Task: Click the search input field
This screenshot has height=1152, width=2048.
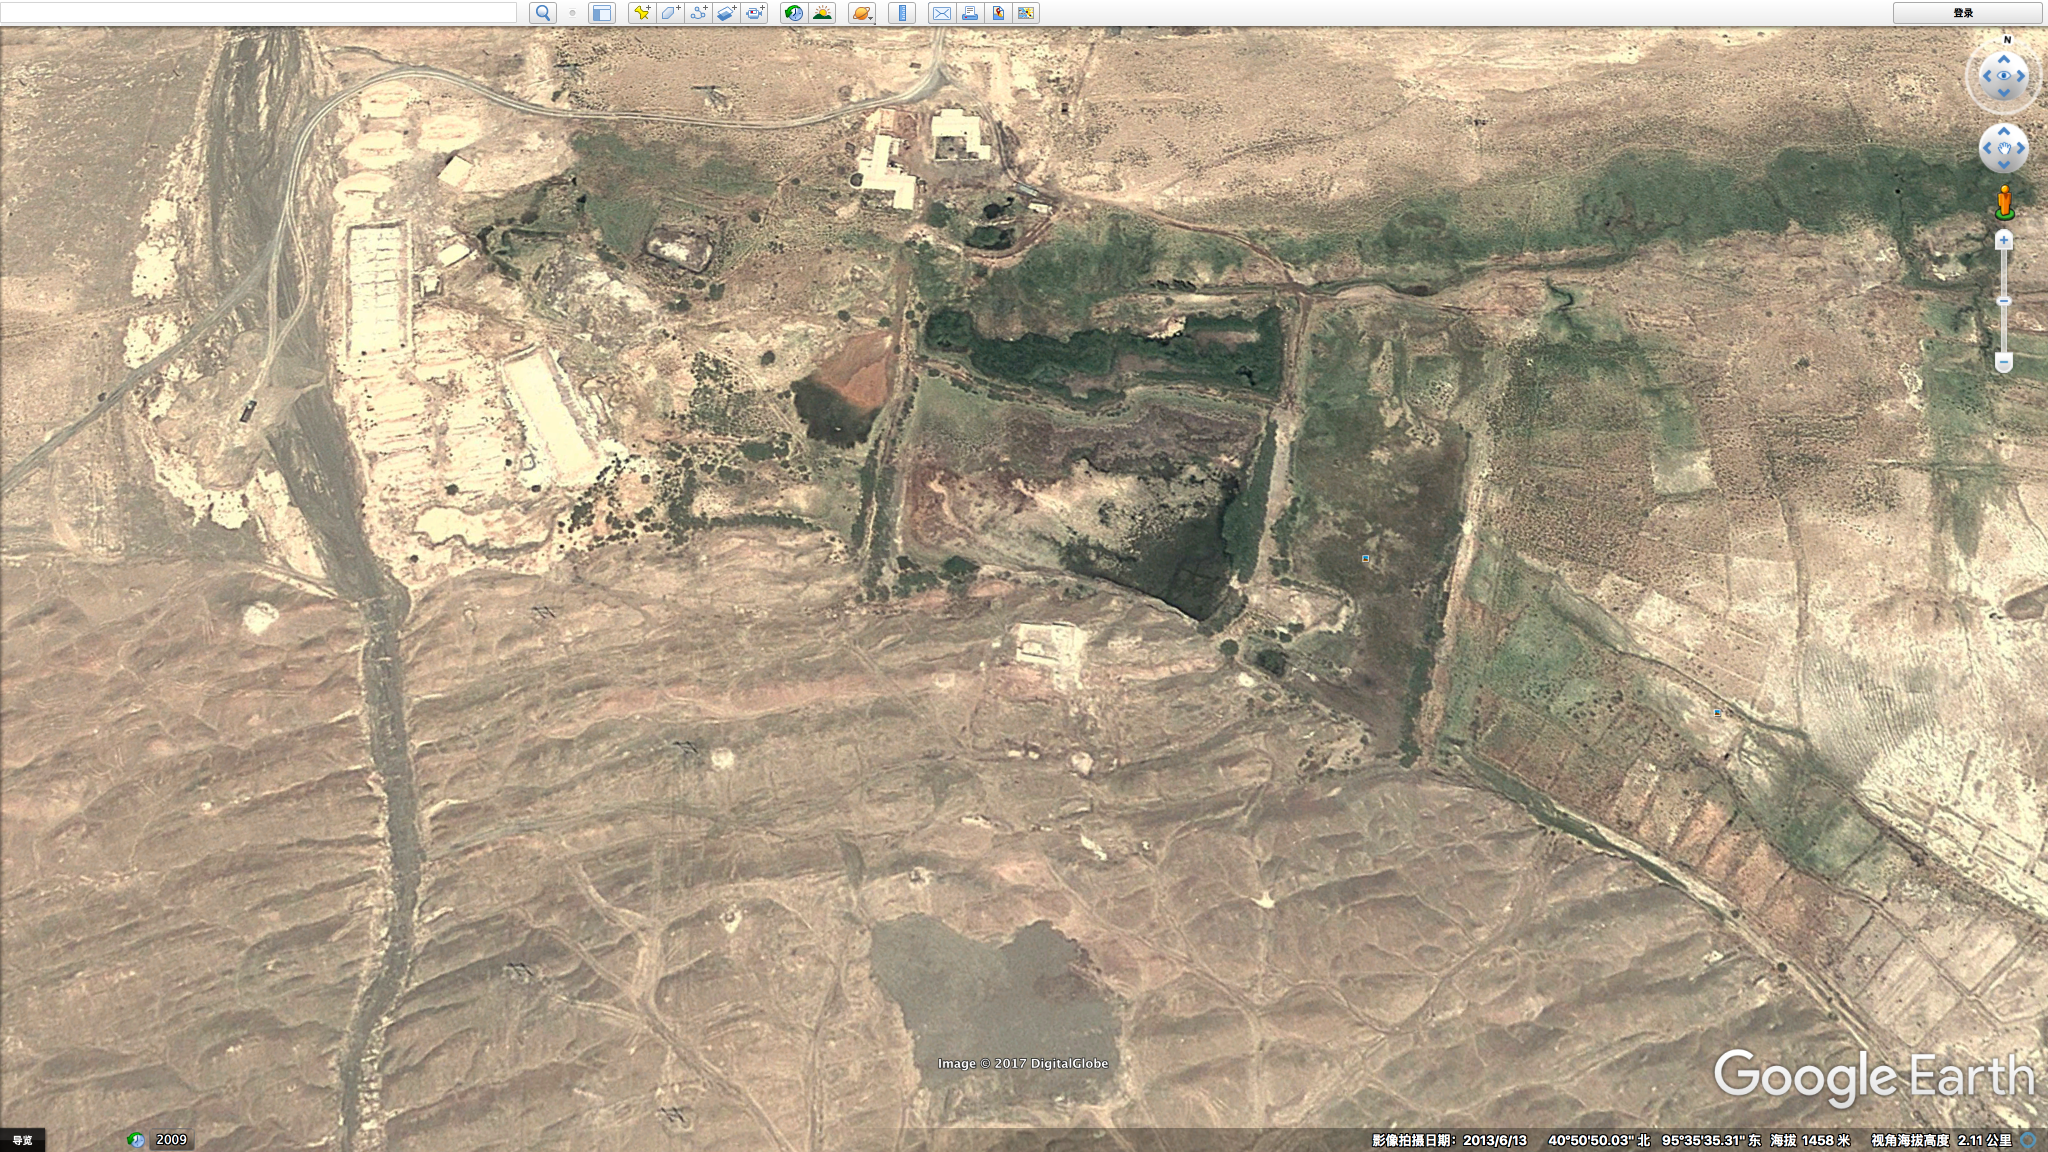Action: [258, 13]
